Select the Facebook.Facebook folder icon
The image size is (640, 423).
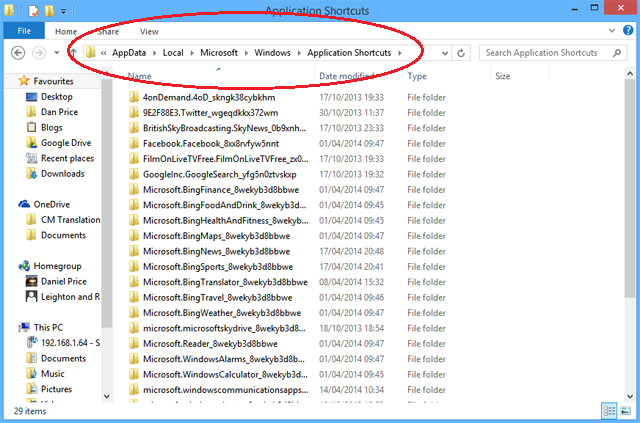(x=133, y=143)
